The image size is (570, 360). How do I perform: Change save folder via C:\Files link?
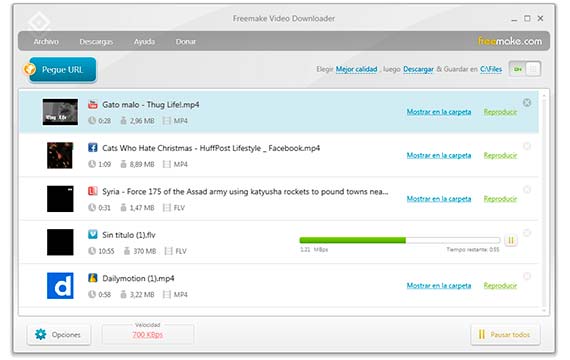491,69
